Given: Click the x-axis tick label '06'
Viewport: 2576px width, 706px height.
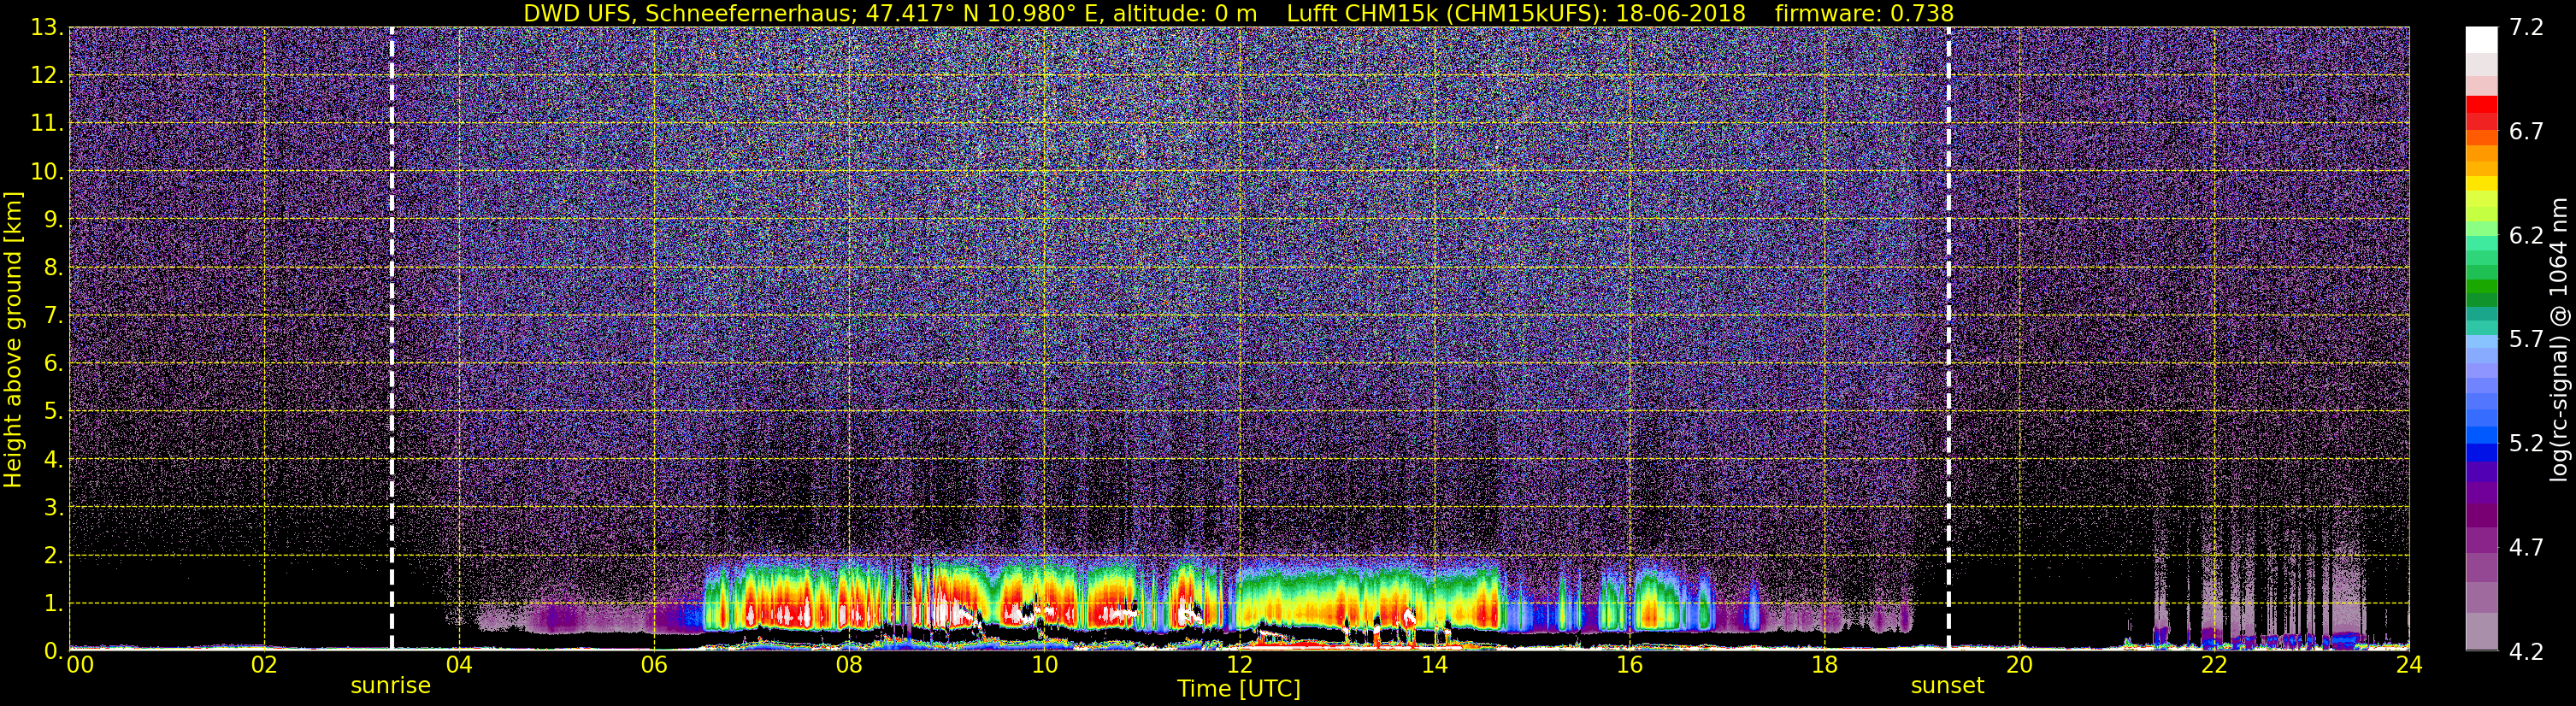Looking at the screenshot, I should [654, 666].
